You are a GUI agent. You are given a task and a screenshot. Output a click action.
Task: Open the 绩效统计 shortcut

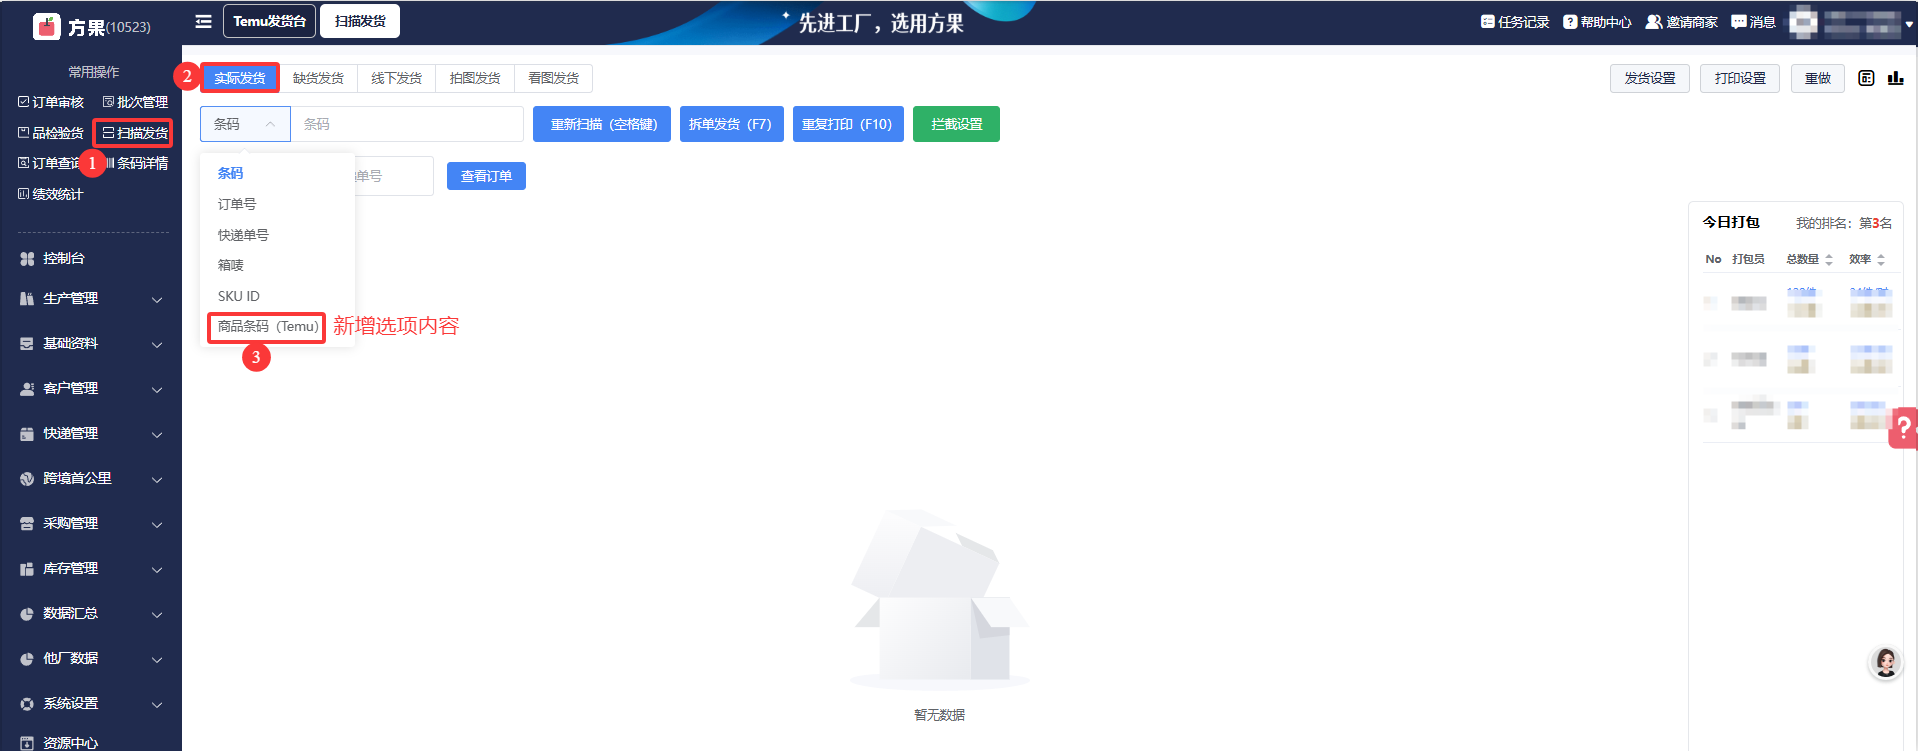[x=51, y=194]
